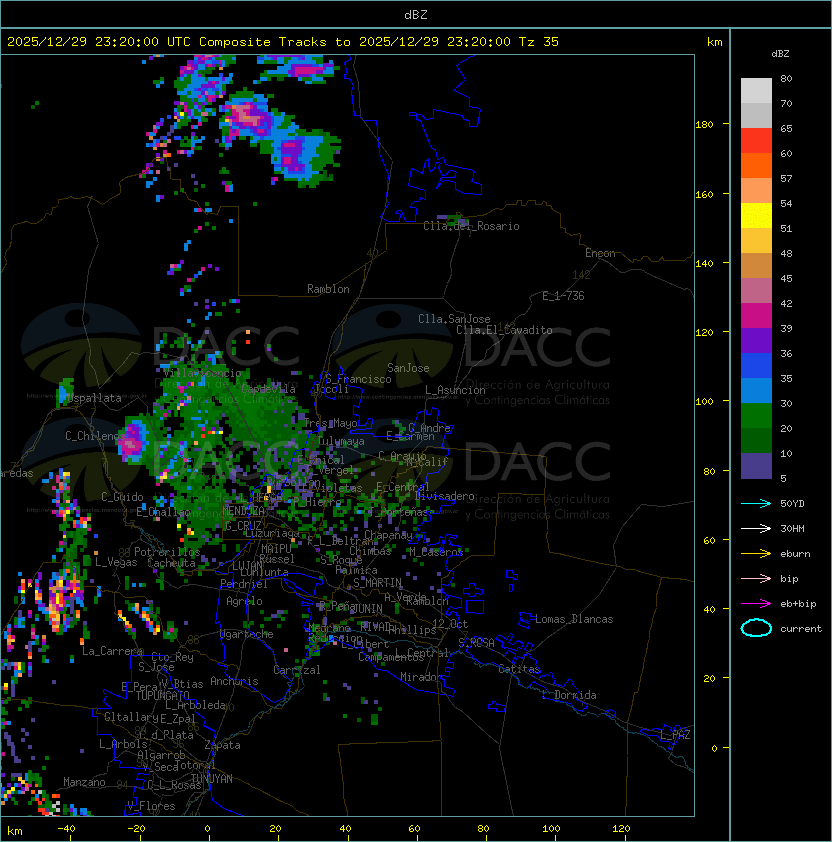Click the 'L_Vegas' map label
832x842 pixels.
(x=116, y=562)
